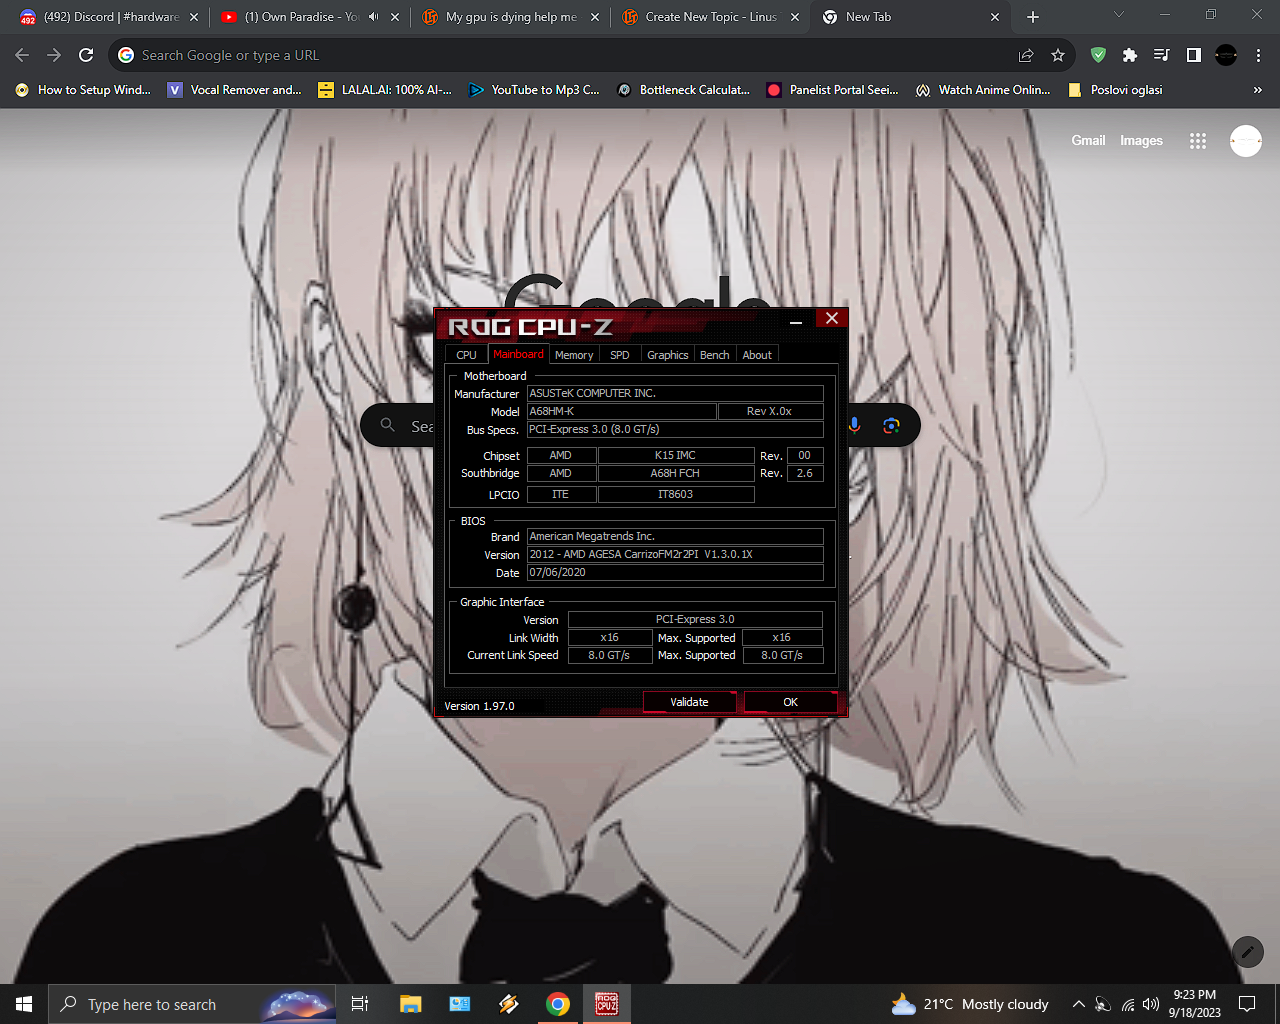
Task: Customize this page pencil button
Action: [1247, 952]
